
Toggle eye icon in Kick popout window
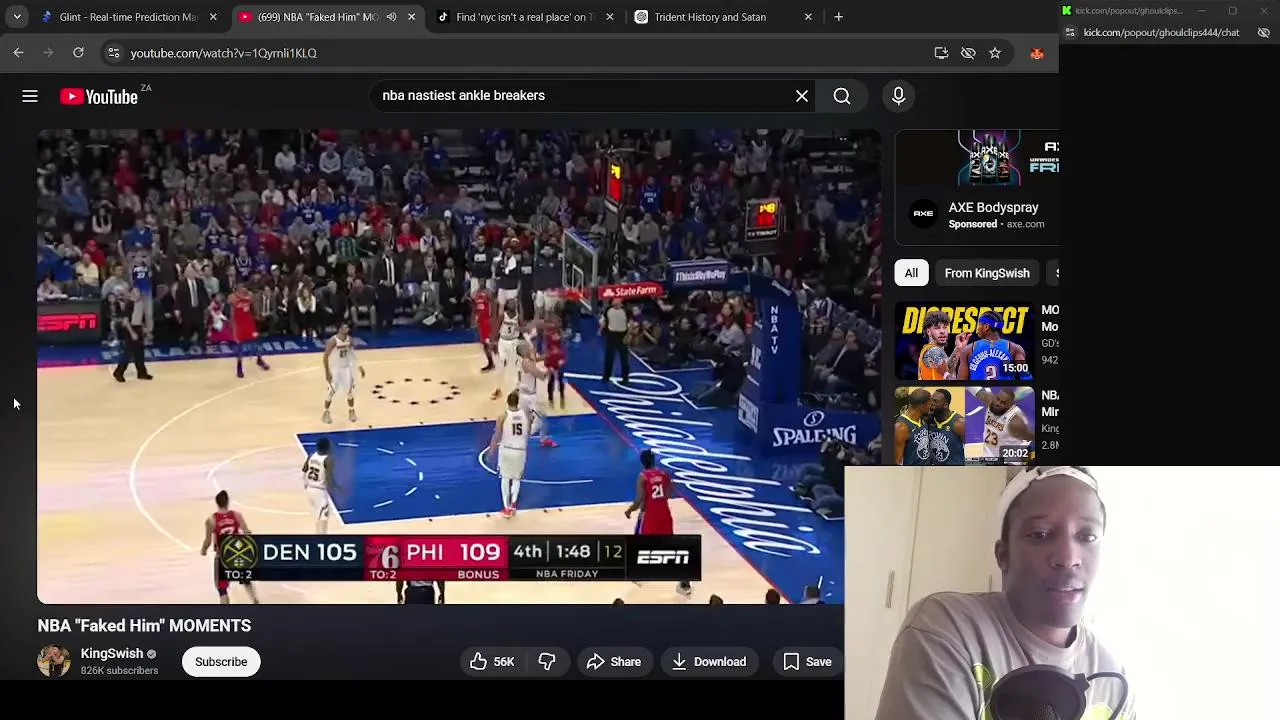tap(1264, 33)
